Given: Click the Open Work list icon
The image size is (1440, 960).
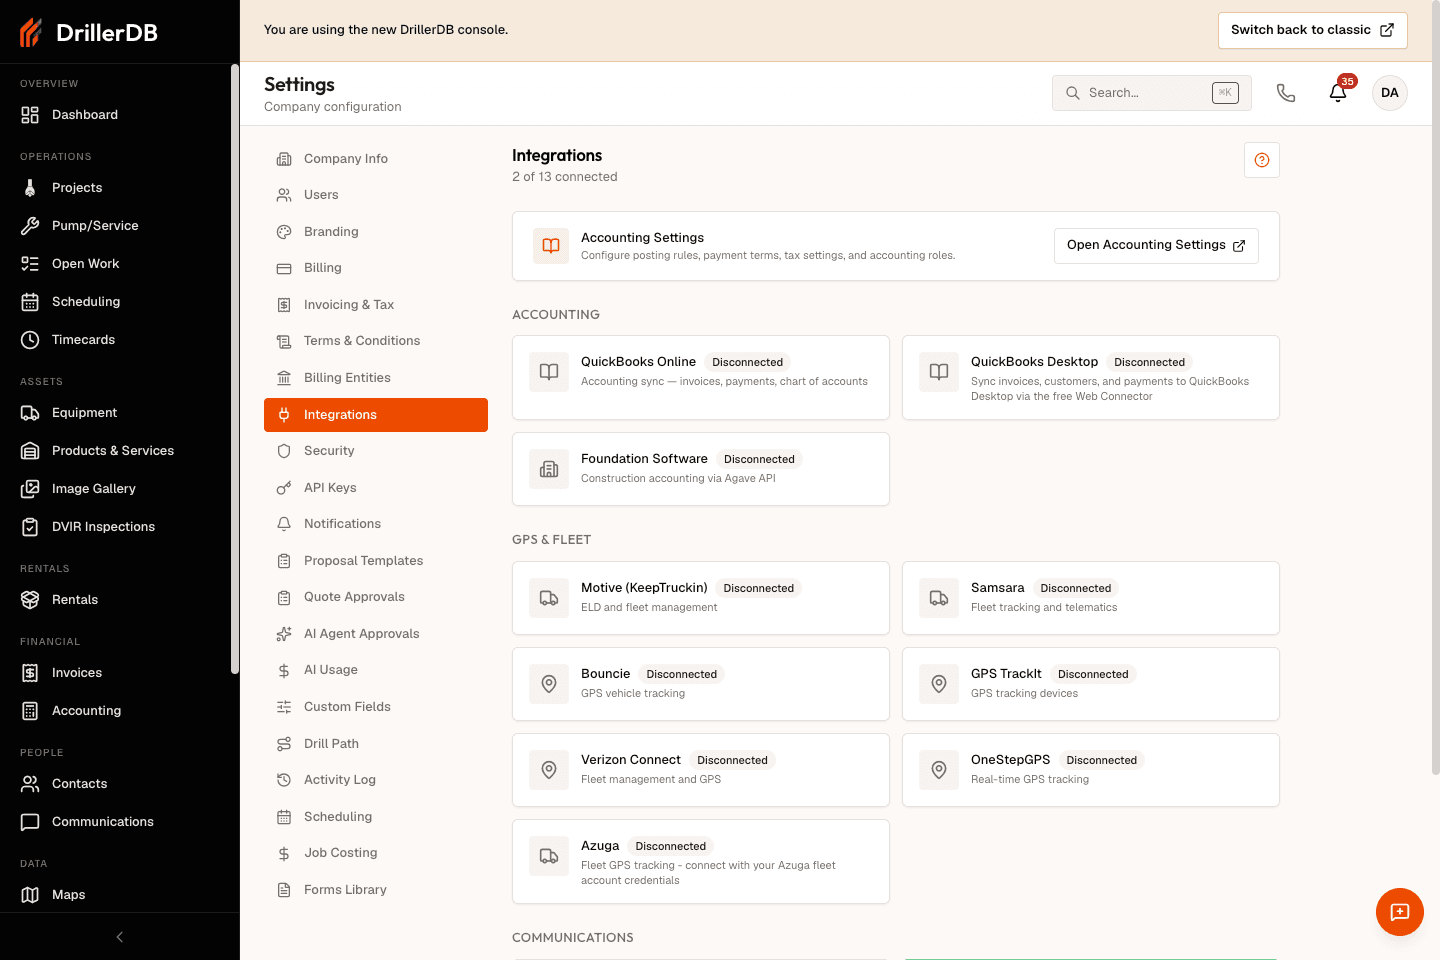Looking at the screenshot, I should click(x=30, y=264).
